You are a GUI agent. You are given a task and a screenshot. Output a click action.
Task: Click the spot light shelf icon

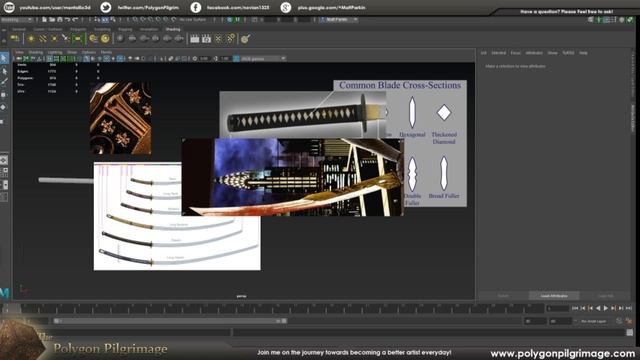(x=66, y=39)
